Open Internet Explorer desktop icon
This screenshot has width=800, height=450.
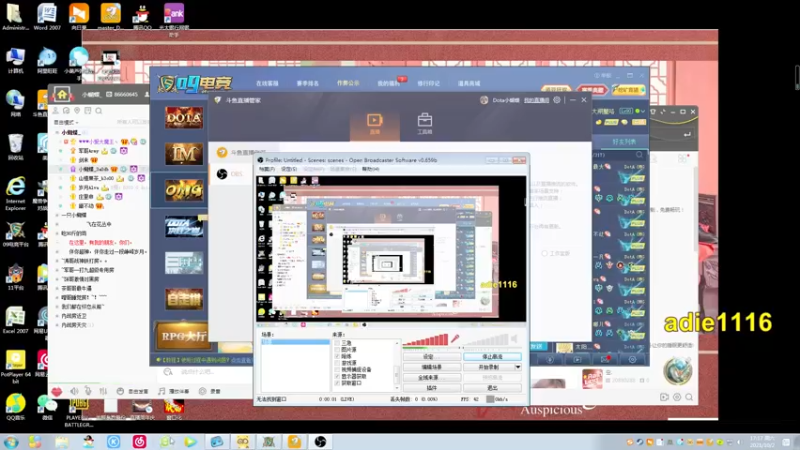[15, 194]
